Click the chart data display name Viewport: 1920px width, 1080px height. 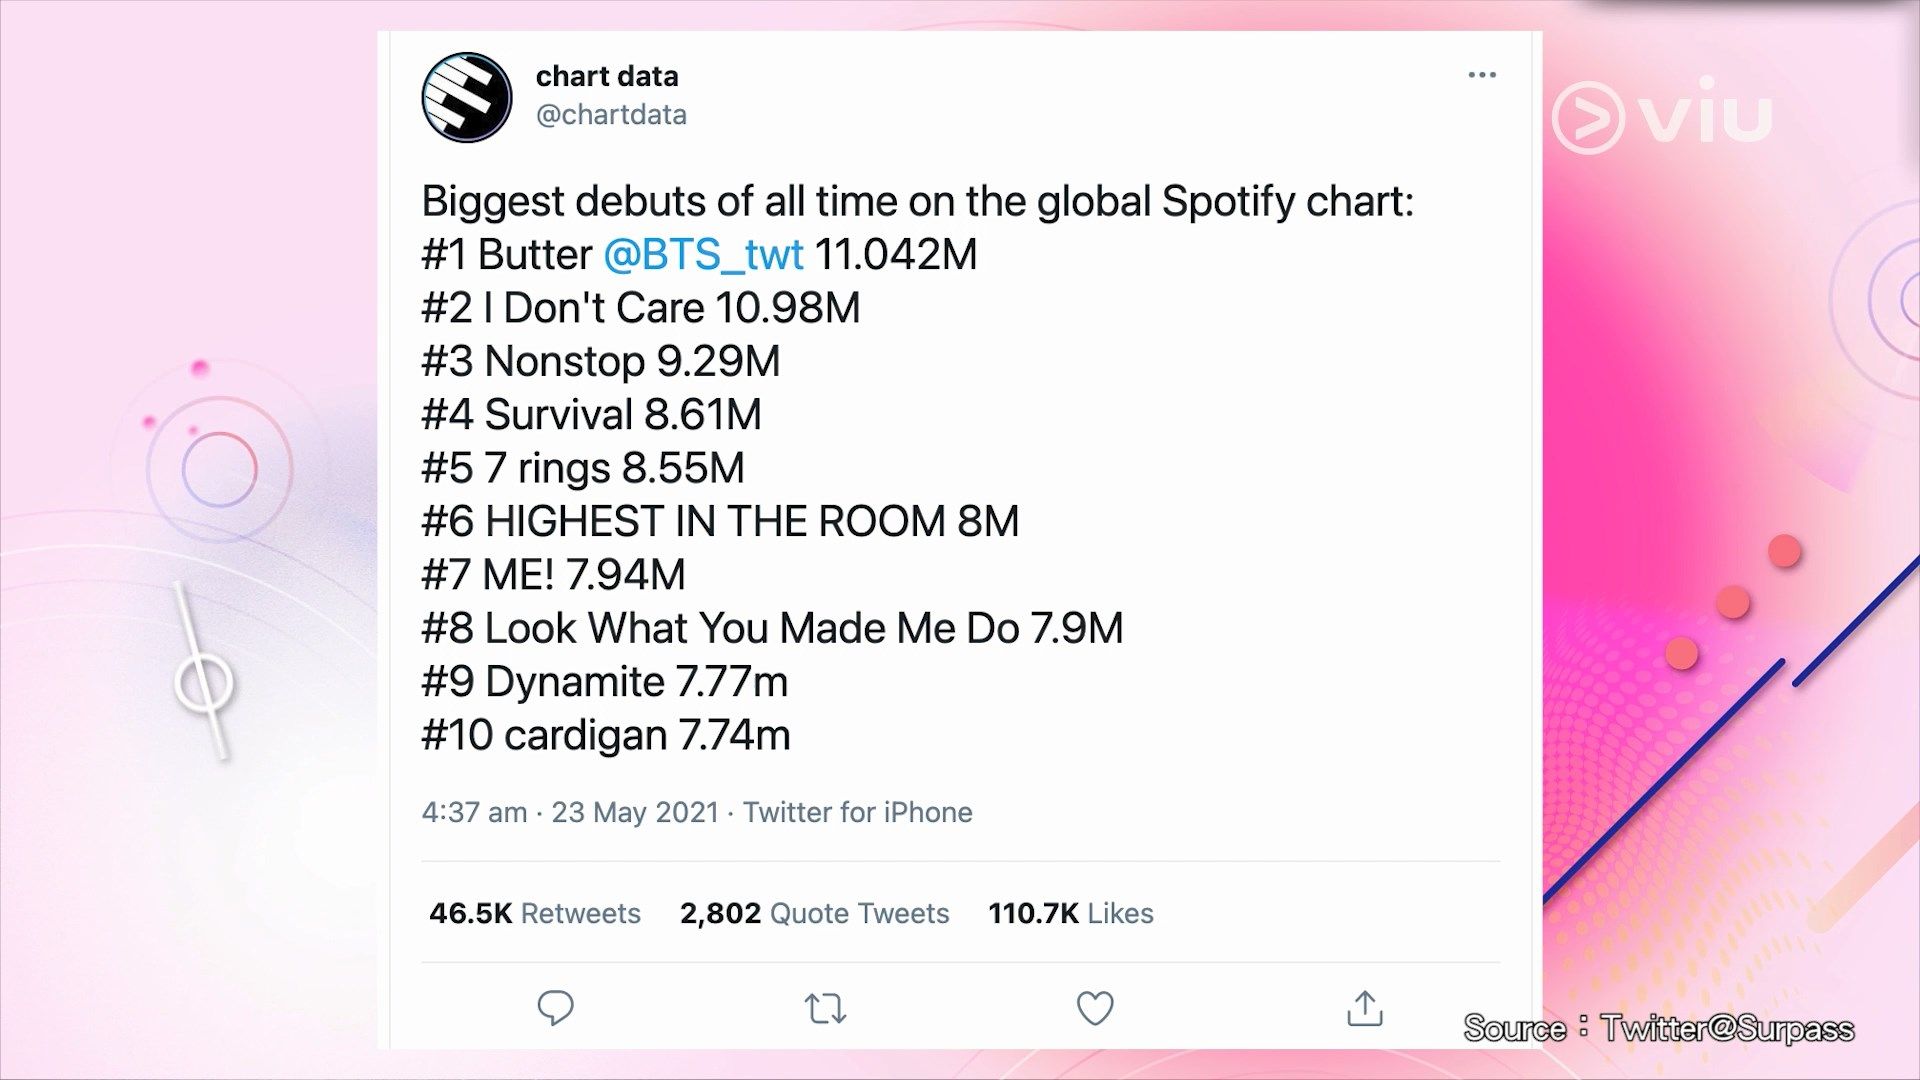pos(607,76)
